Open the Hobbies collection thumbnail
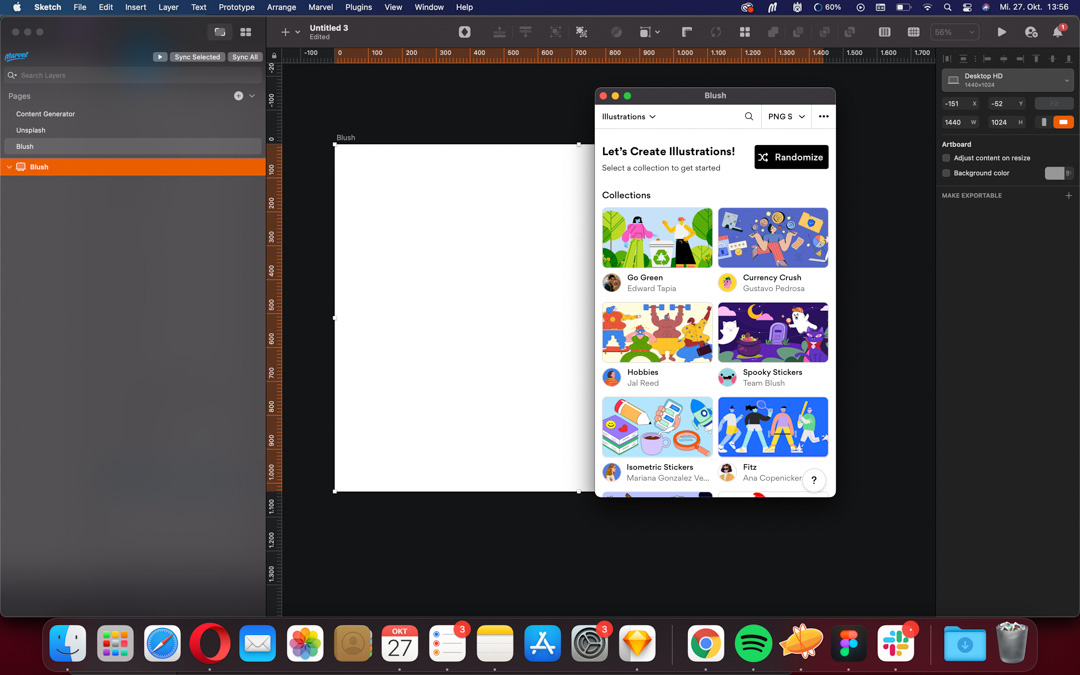This screenshot has width=1080, height=675. click(657, 332)
